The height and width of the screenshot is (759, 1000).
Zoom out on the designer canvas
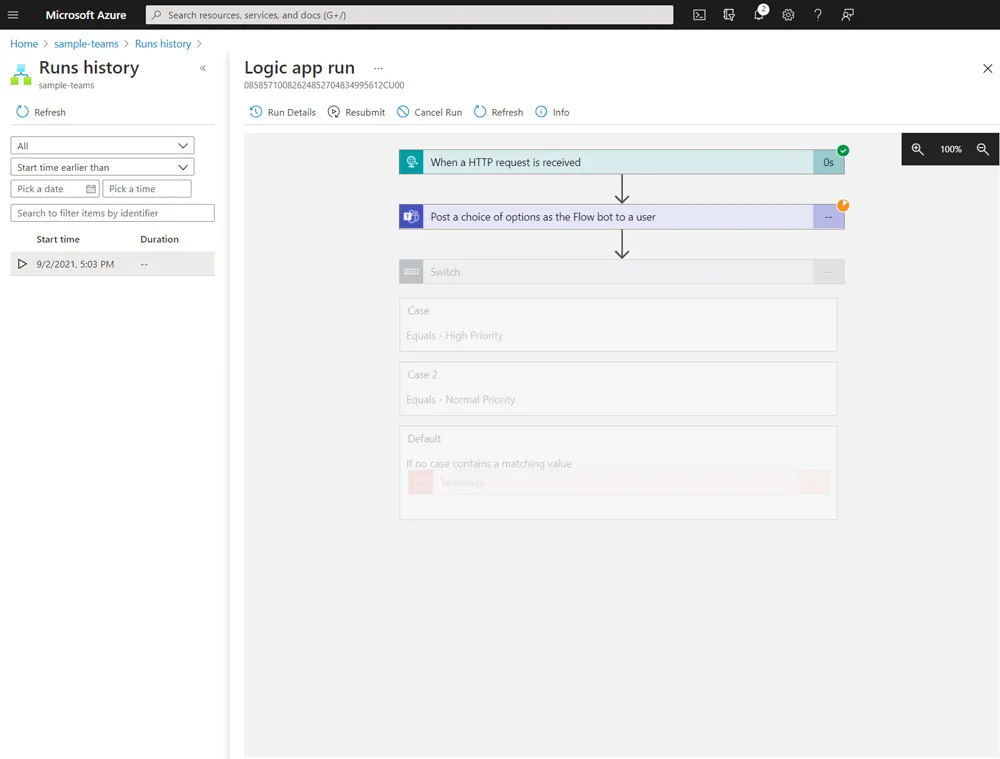point(982,149)
